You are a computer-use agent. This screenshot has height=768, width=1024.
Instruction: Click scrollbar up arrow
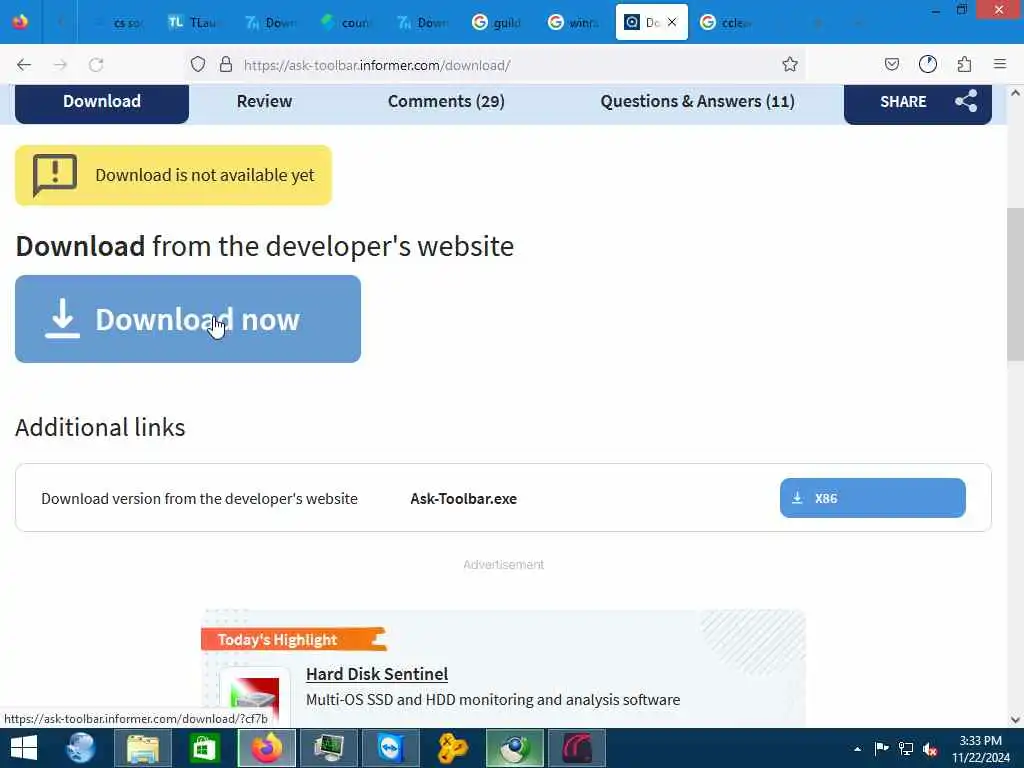pos(1016,93)
